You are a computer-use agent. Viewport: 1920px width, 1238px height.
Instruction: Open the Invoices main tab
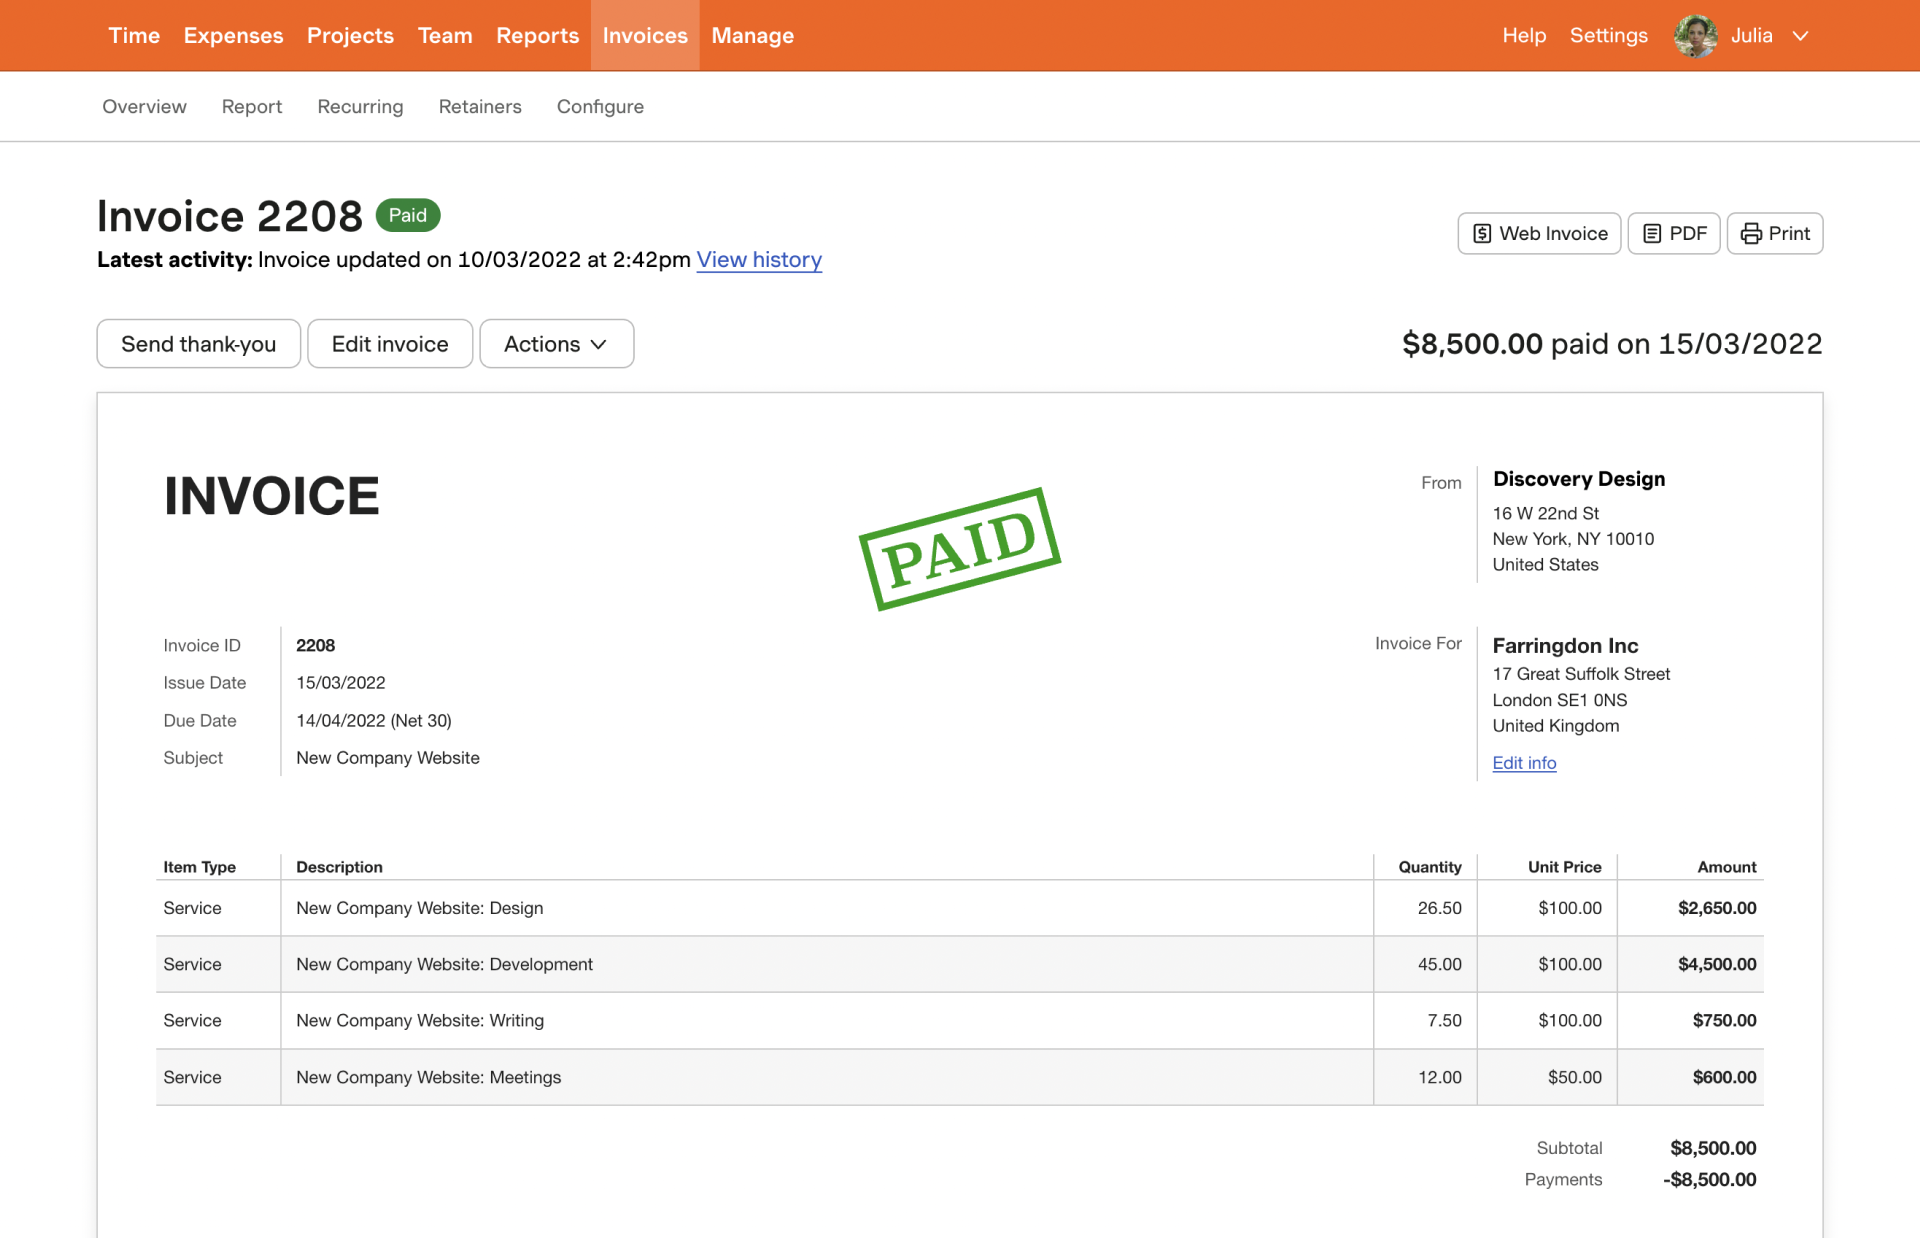pyautogui.click(x=644, y=36)
